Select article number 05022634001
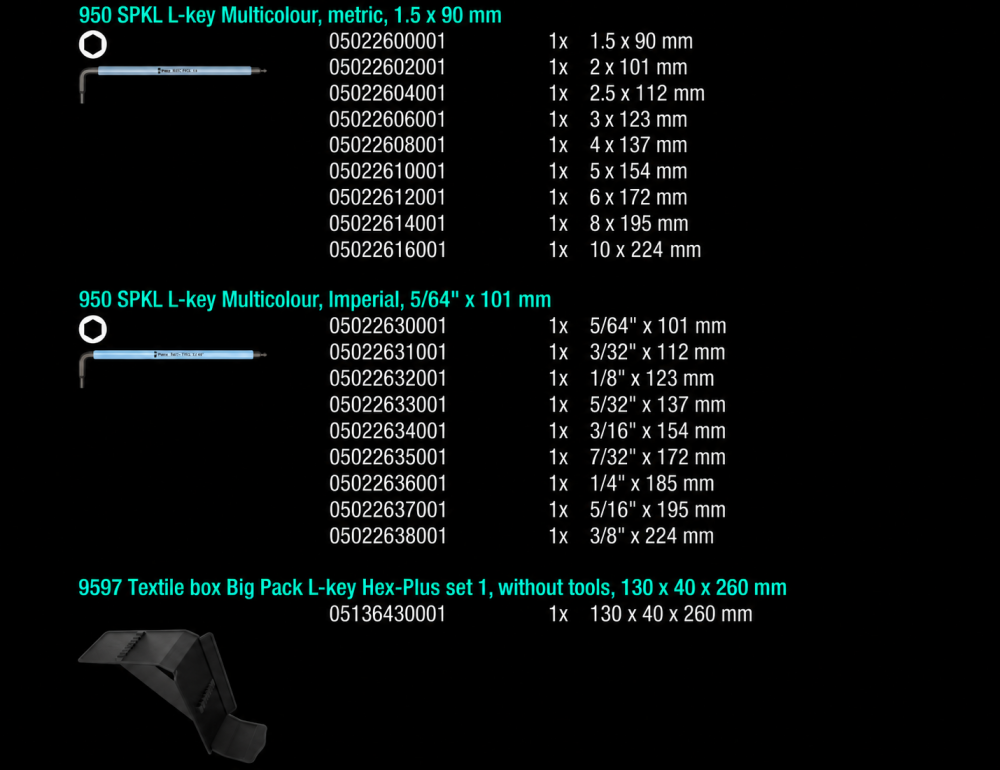Viewport: 1000px width, 770px height. (387, 431)
